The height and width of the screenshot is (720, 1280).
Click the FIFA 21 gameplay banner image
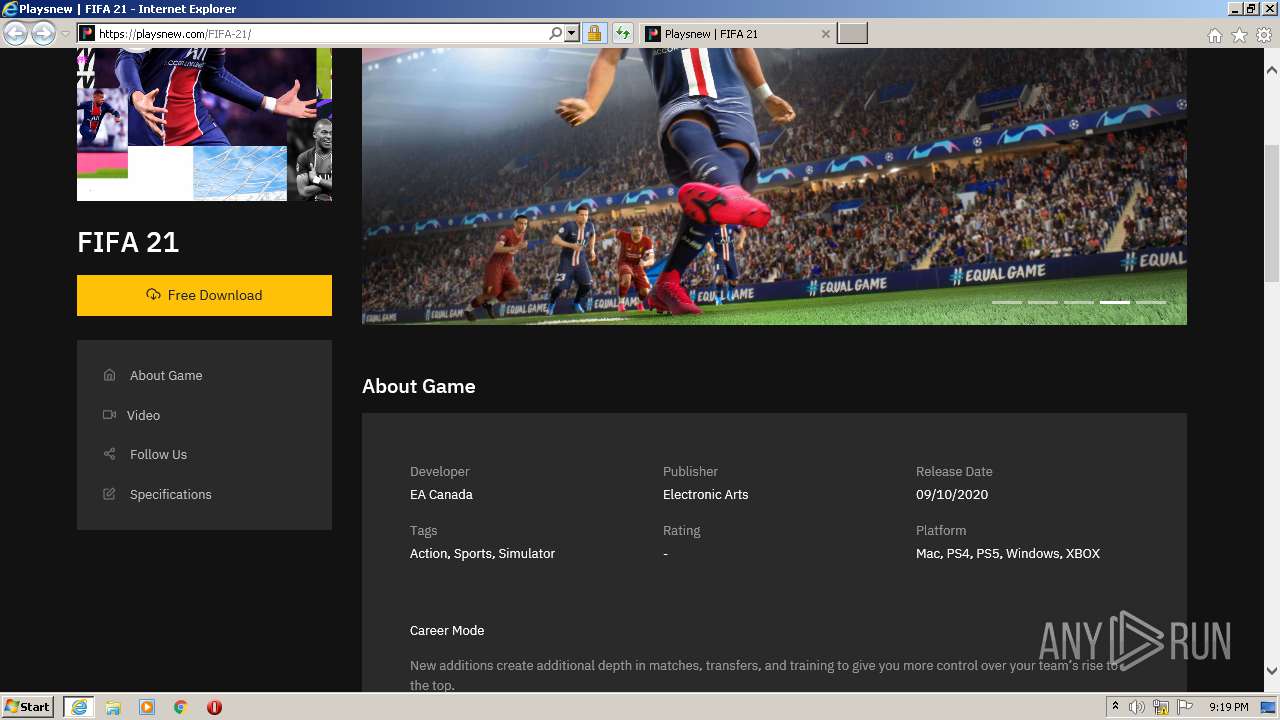pos(774,187)
